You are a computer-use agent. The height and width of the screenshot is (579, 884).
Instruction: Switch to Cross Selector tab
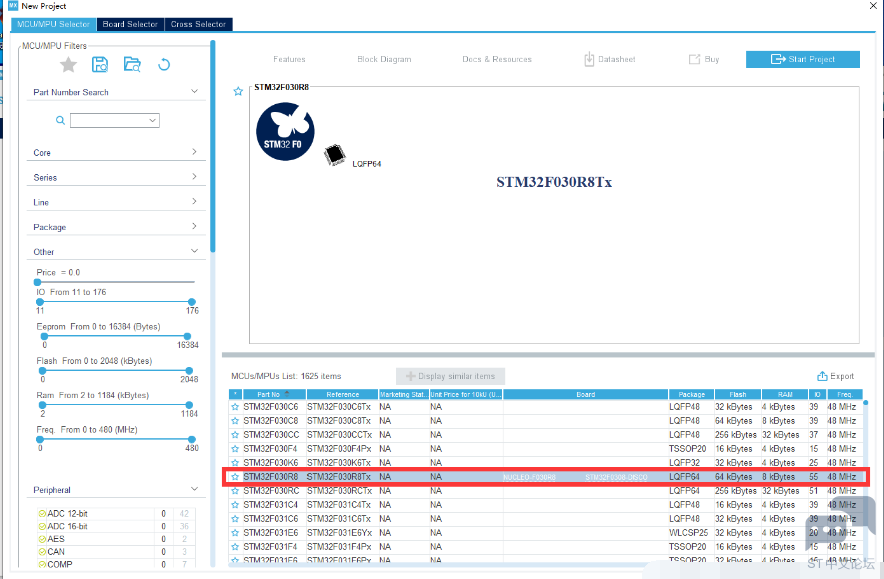point(198,24)
